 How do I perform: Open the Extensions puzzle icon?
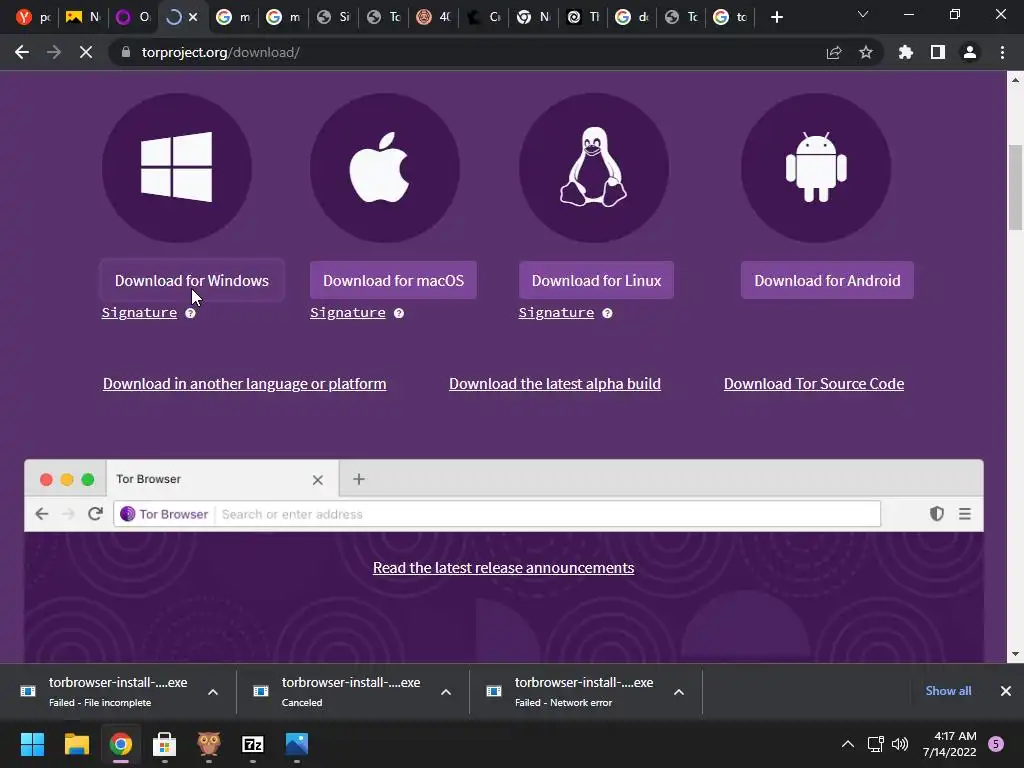[906, 52]
